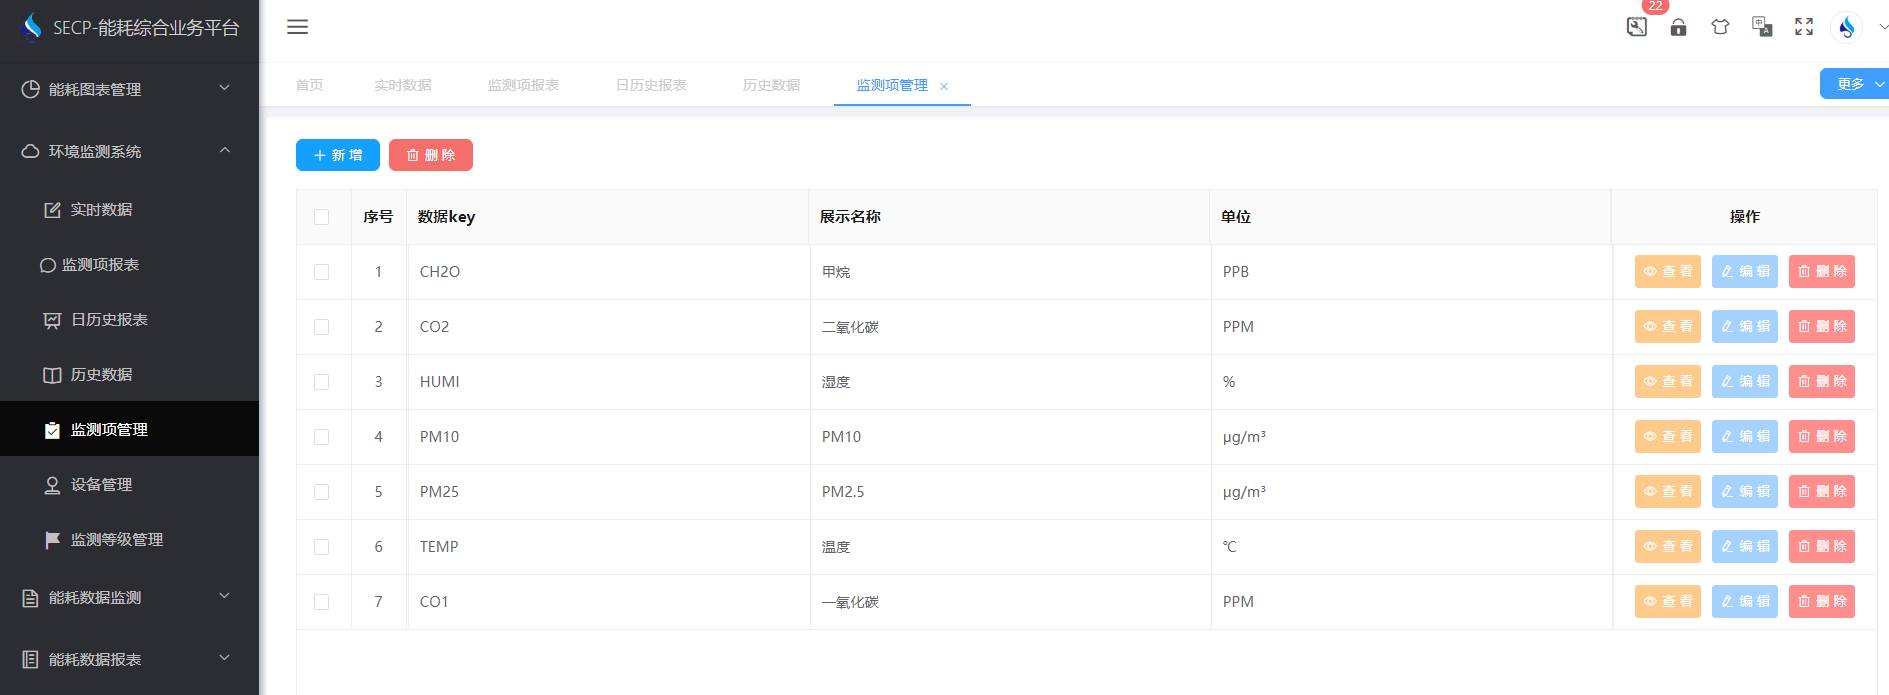The height and width of the screenshot is (695, 1889).
Task: Delete the CO1 row using 删除
Action: coord(1821,602)
